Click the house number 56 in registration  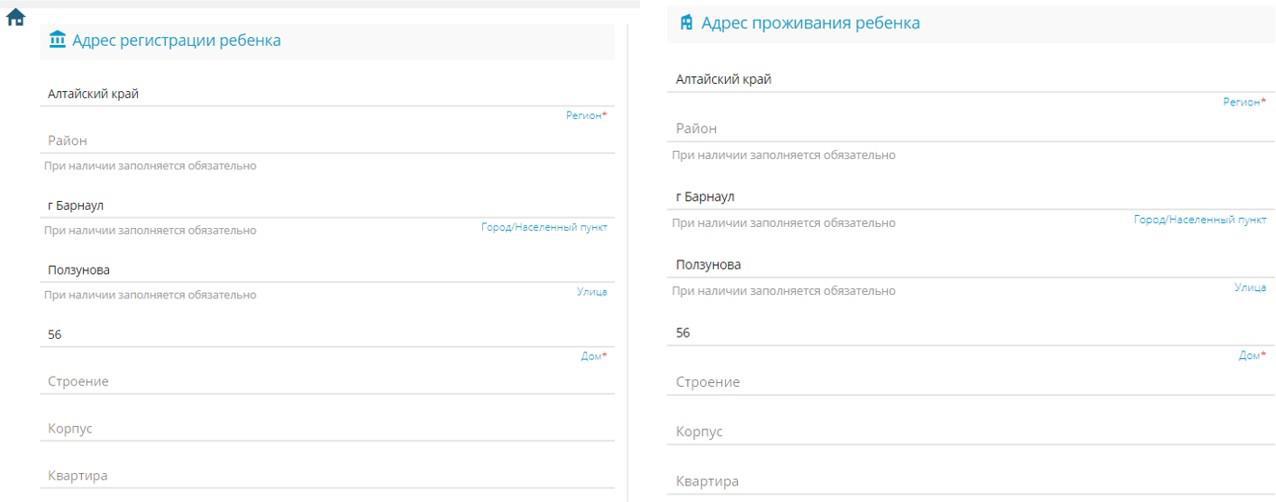327,335
